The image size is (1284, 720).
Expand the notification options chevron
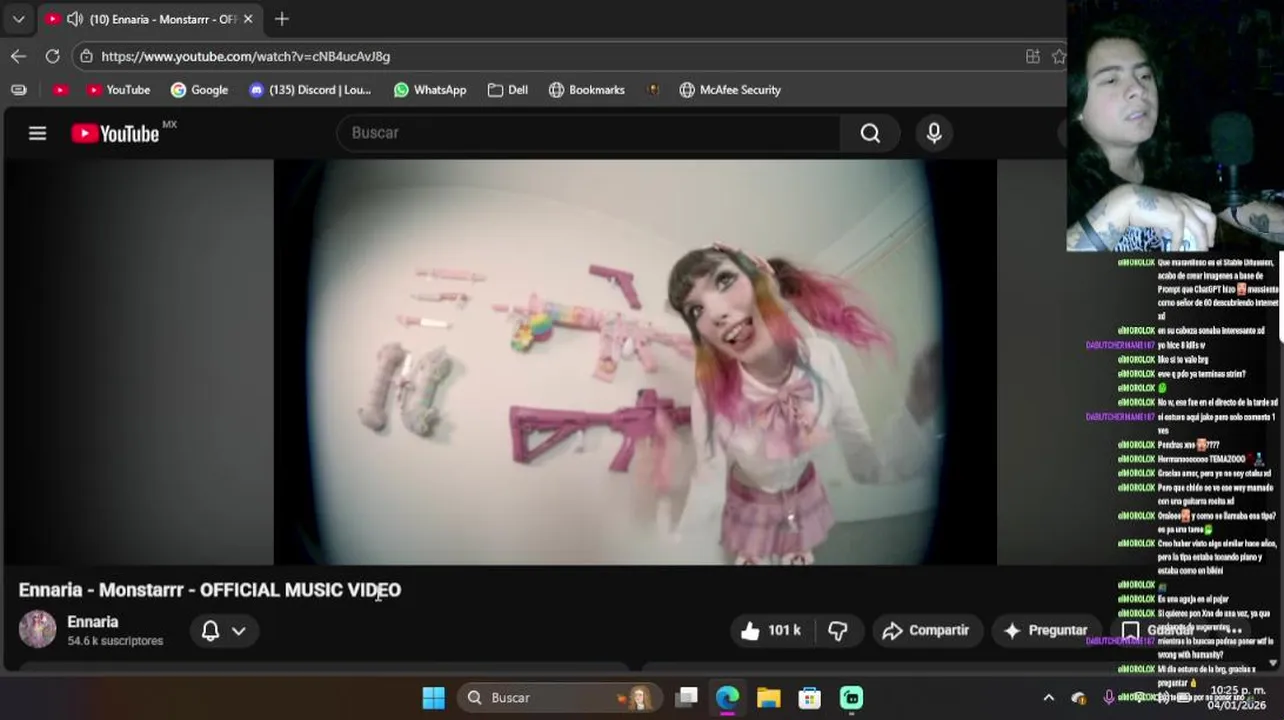(x=239, y=631)
